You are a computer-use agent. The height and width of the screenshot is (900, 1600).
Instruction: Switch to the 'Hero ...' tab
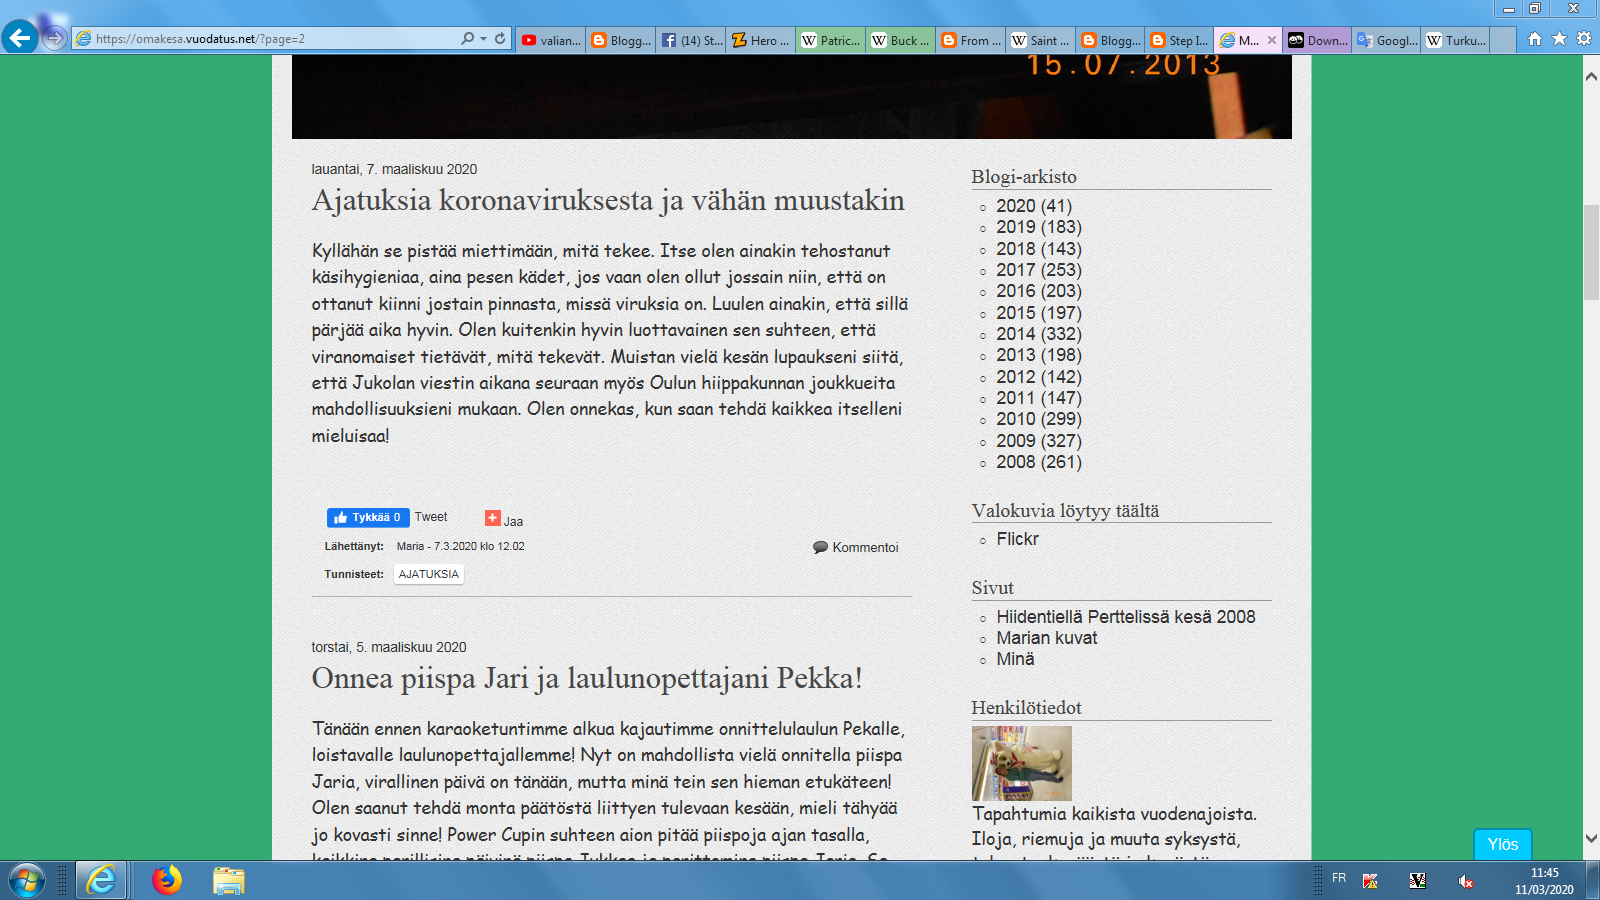tap(761, 40)
